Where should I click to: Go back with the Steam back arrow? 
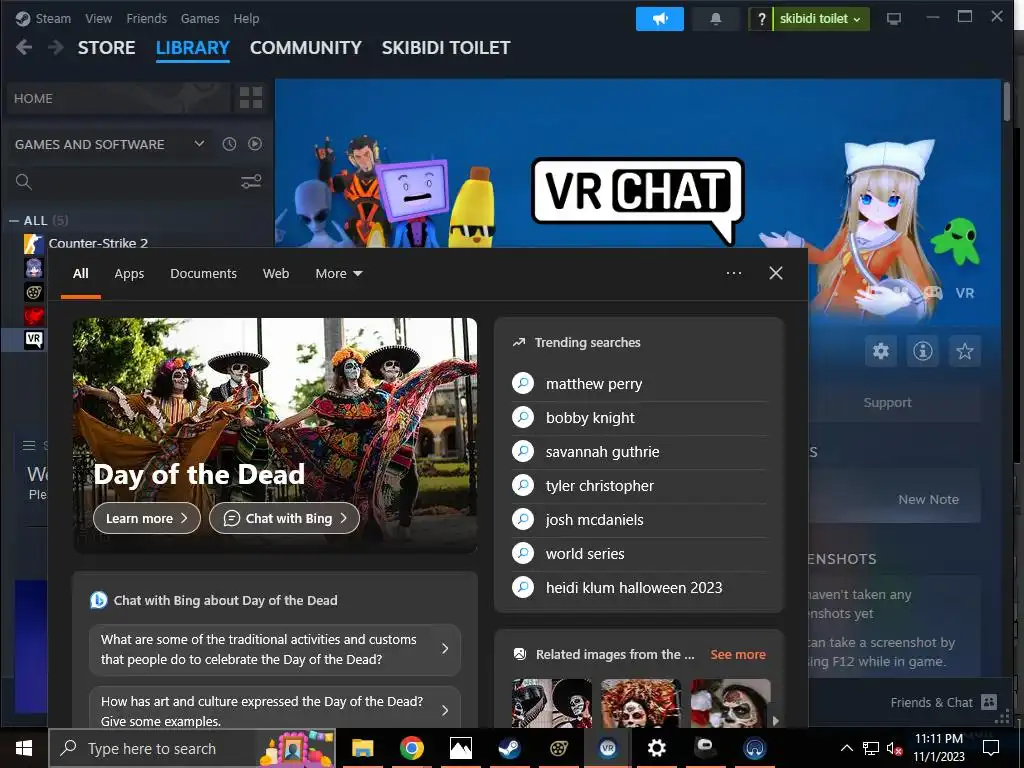24,47
